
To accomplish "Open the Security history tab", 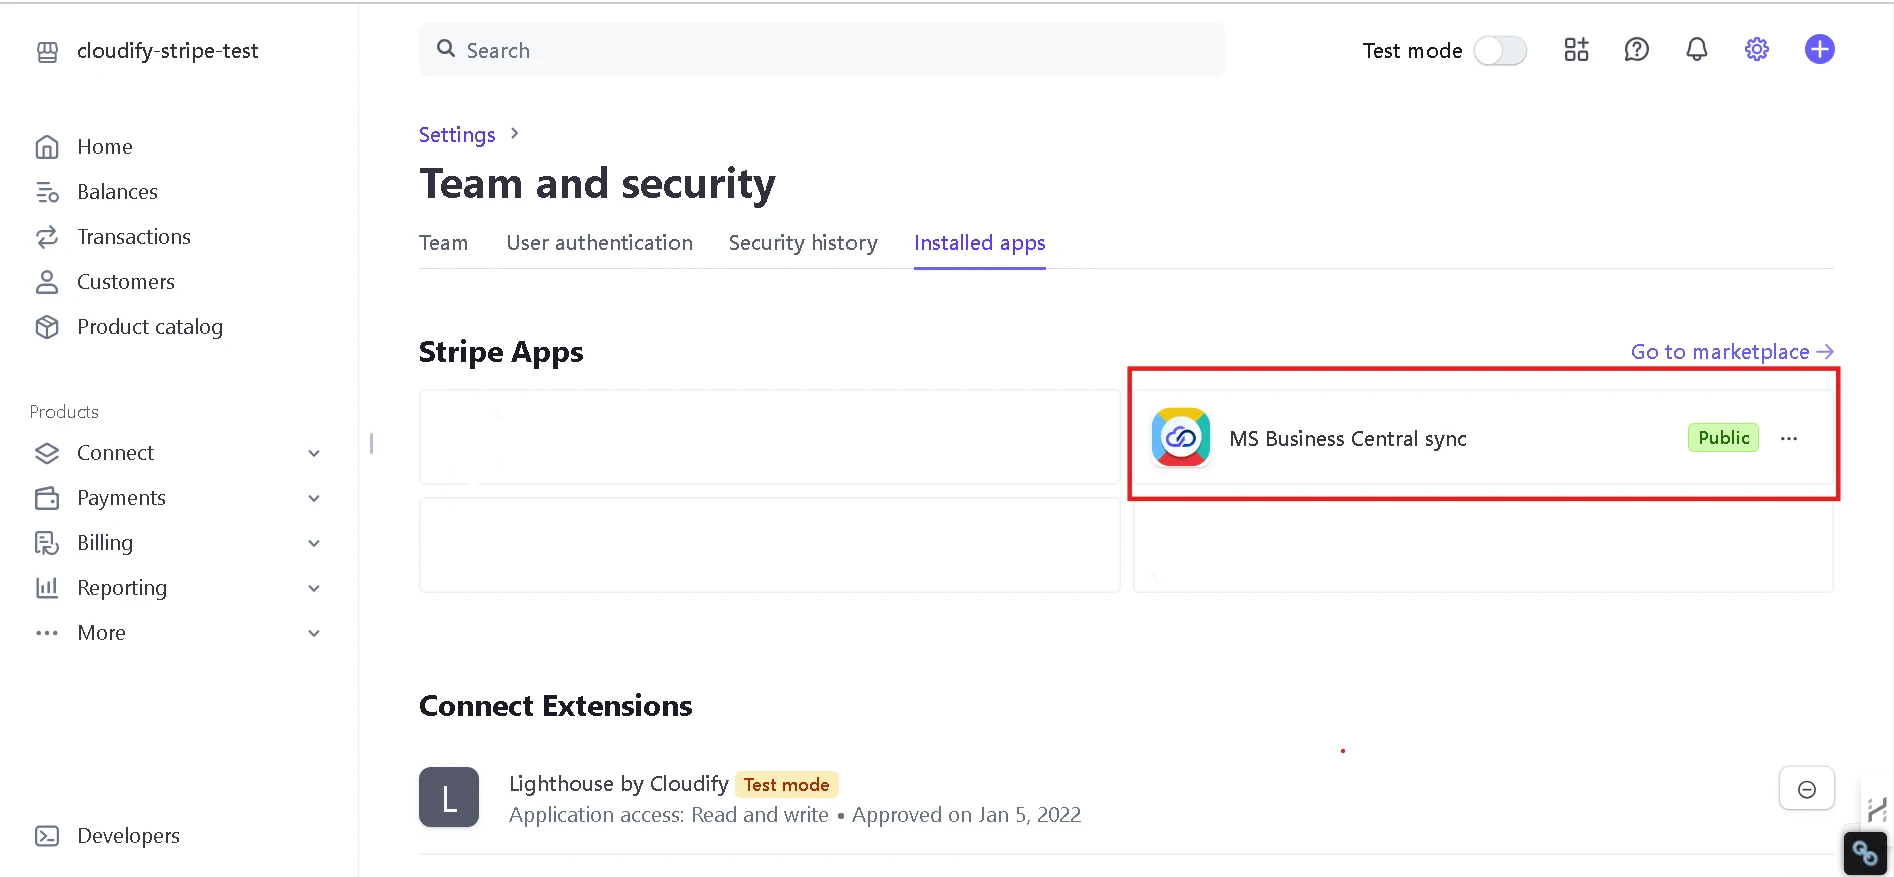I will (803, 243).
